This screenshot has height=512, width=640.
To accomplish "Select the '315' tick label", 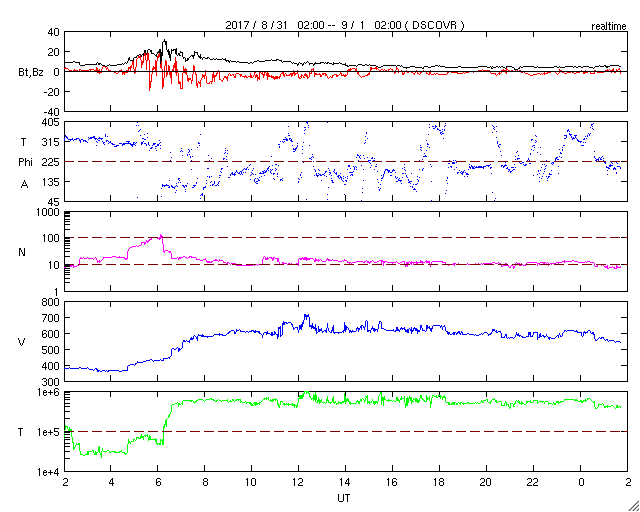I will pyautogui.click(x=52, y=142).
